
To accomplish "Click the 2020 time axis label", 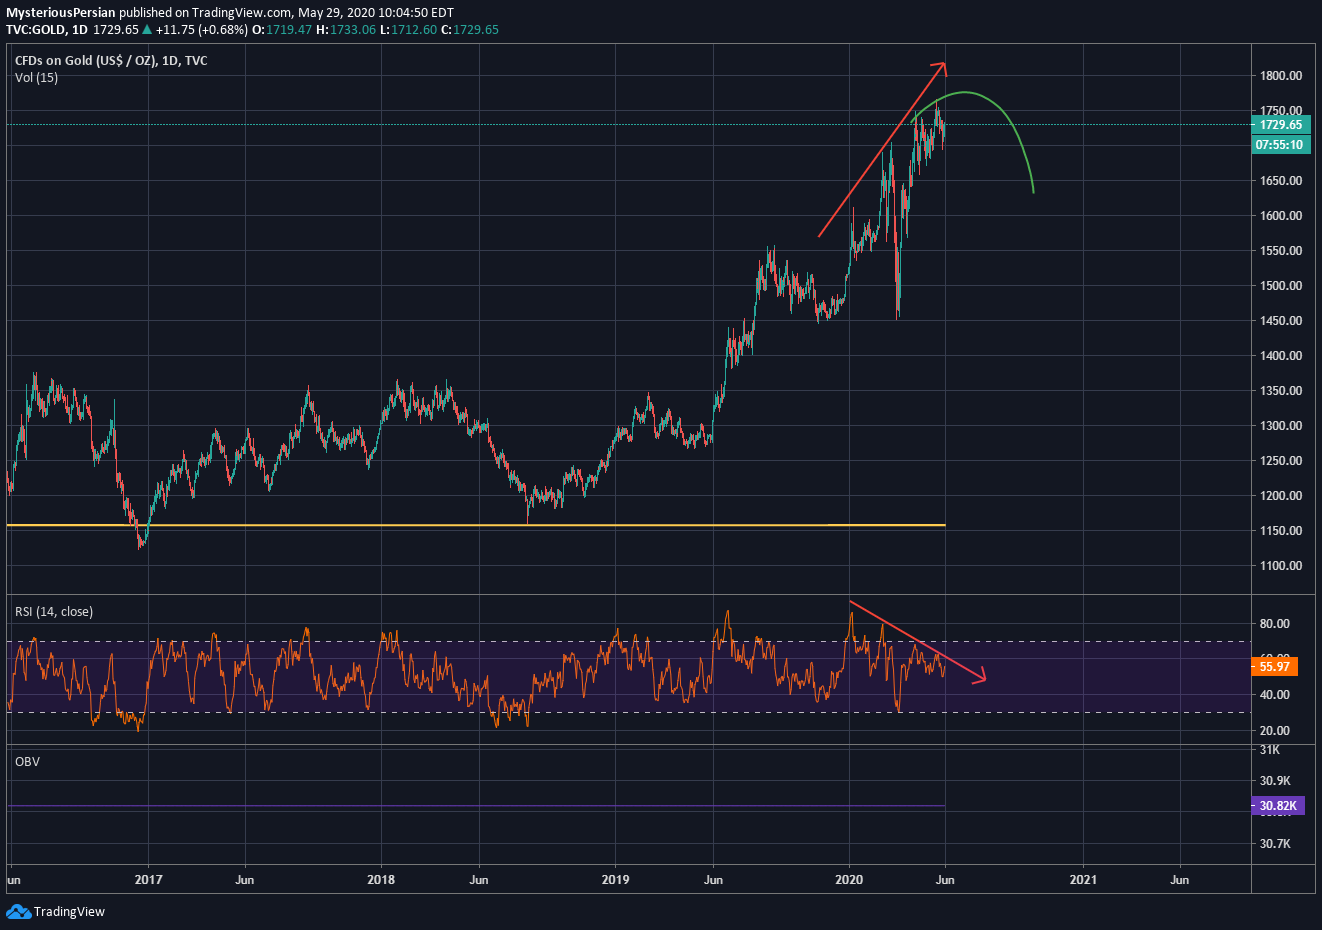I will tap(849, 880).
